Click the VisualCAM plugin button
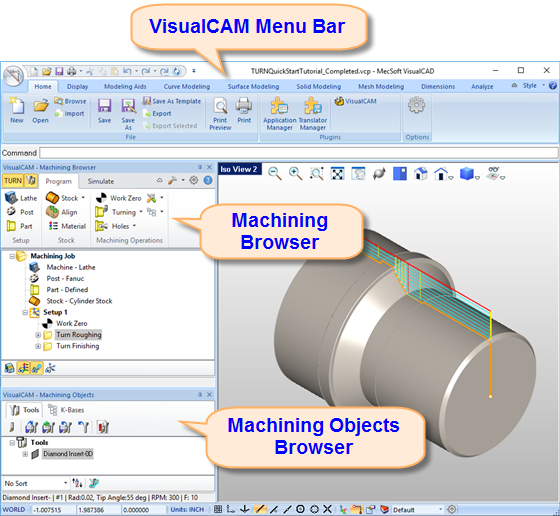 pyautogui.click(x=356, y=101)
